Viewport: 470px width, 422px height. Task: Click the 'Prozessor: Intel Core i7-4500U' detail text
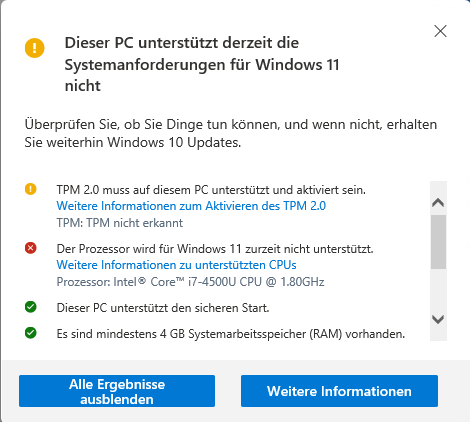190,282
